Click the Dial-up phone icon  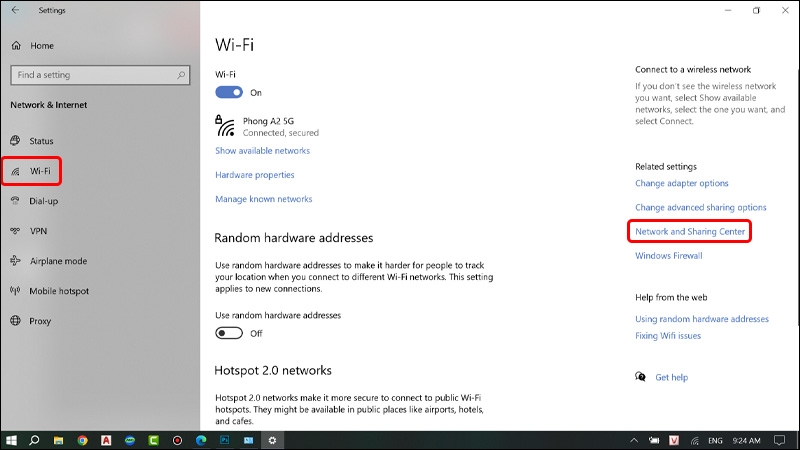[x=15, y=201]
